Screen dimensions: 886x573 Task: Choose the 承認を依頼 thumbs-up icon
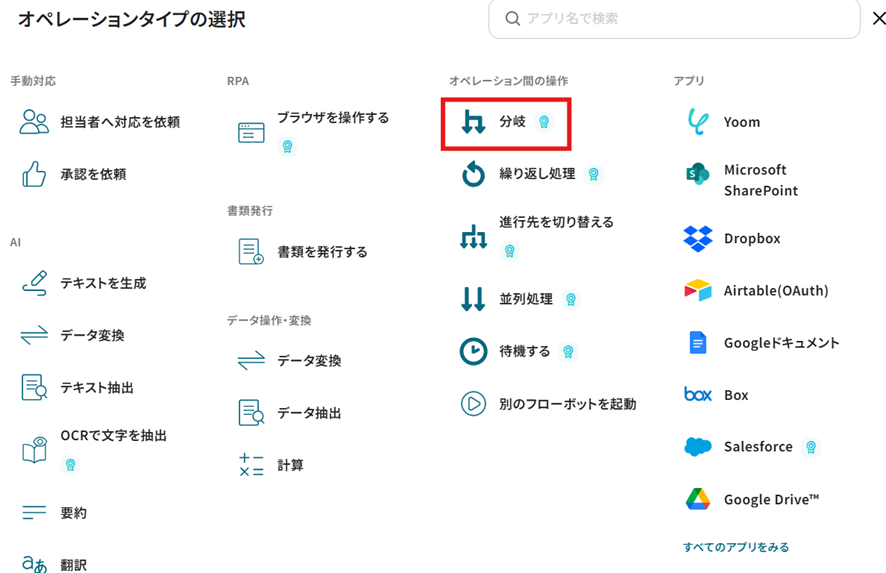click(34, 174)
